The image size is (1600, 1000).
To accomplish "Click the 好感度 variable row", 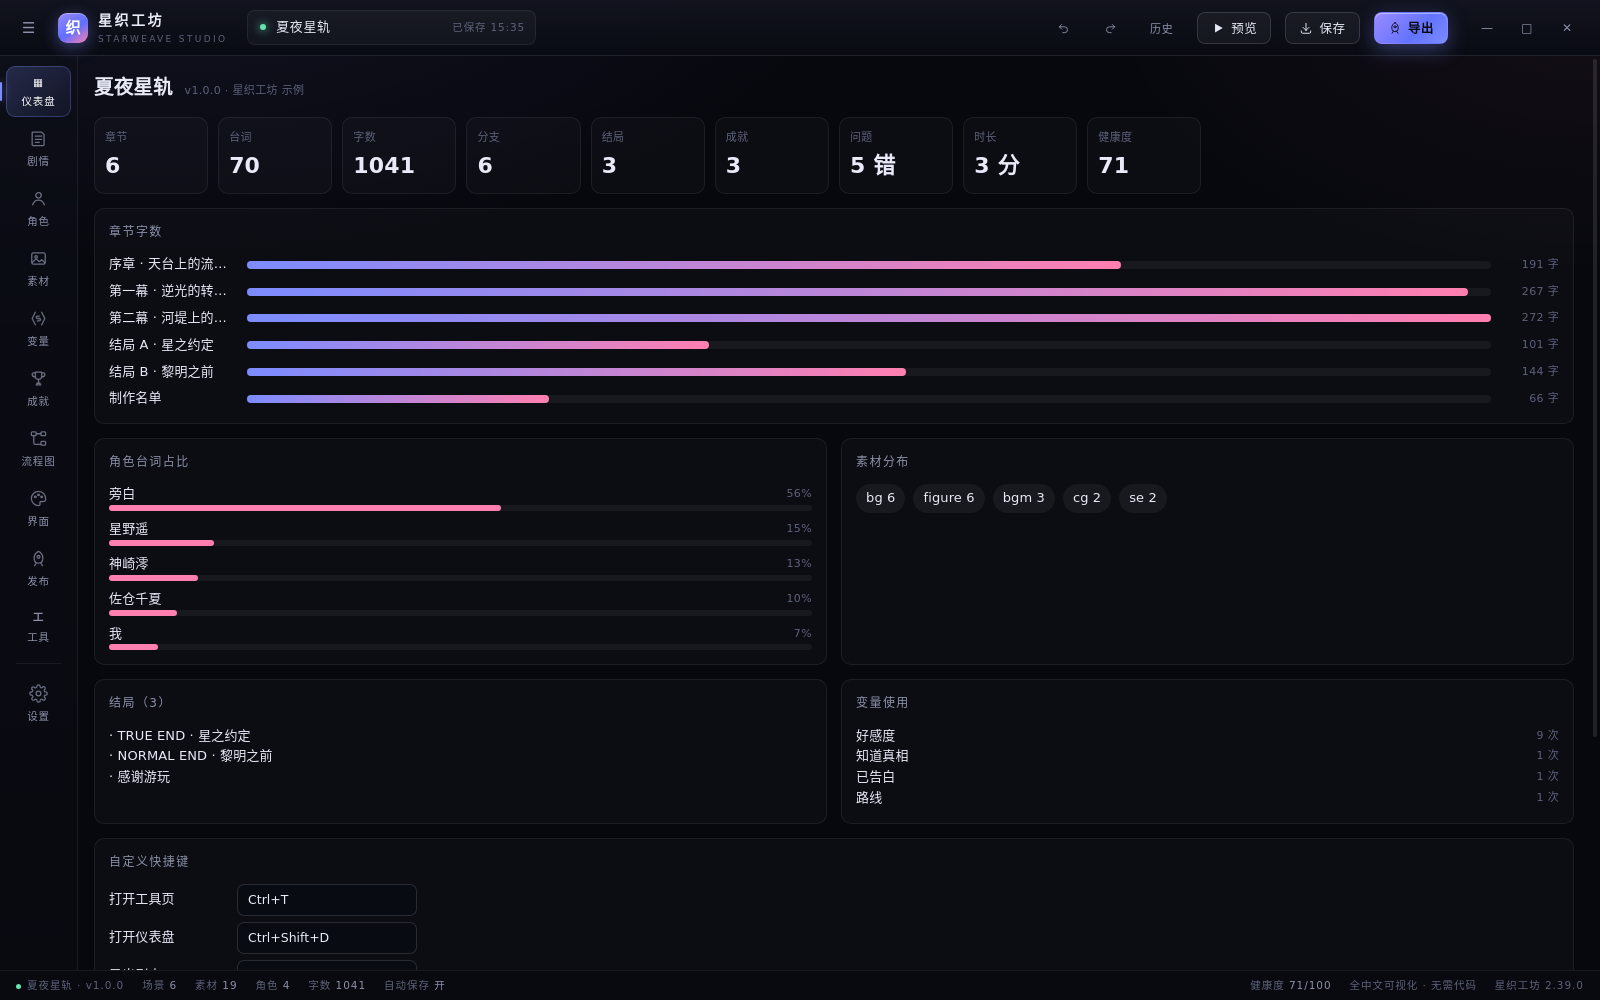I will pos(1207,735).
